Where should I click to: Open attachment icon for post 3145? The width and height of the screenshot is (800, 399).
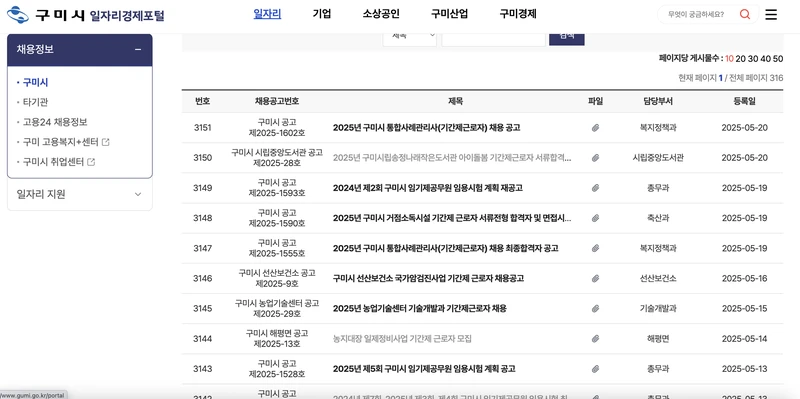click(x=595, y=308)
